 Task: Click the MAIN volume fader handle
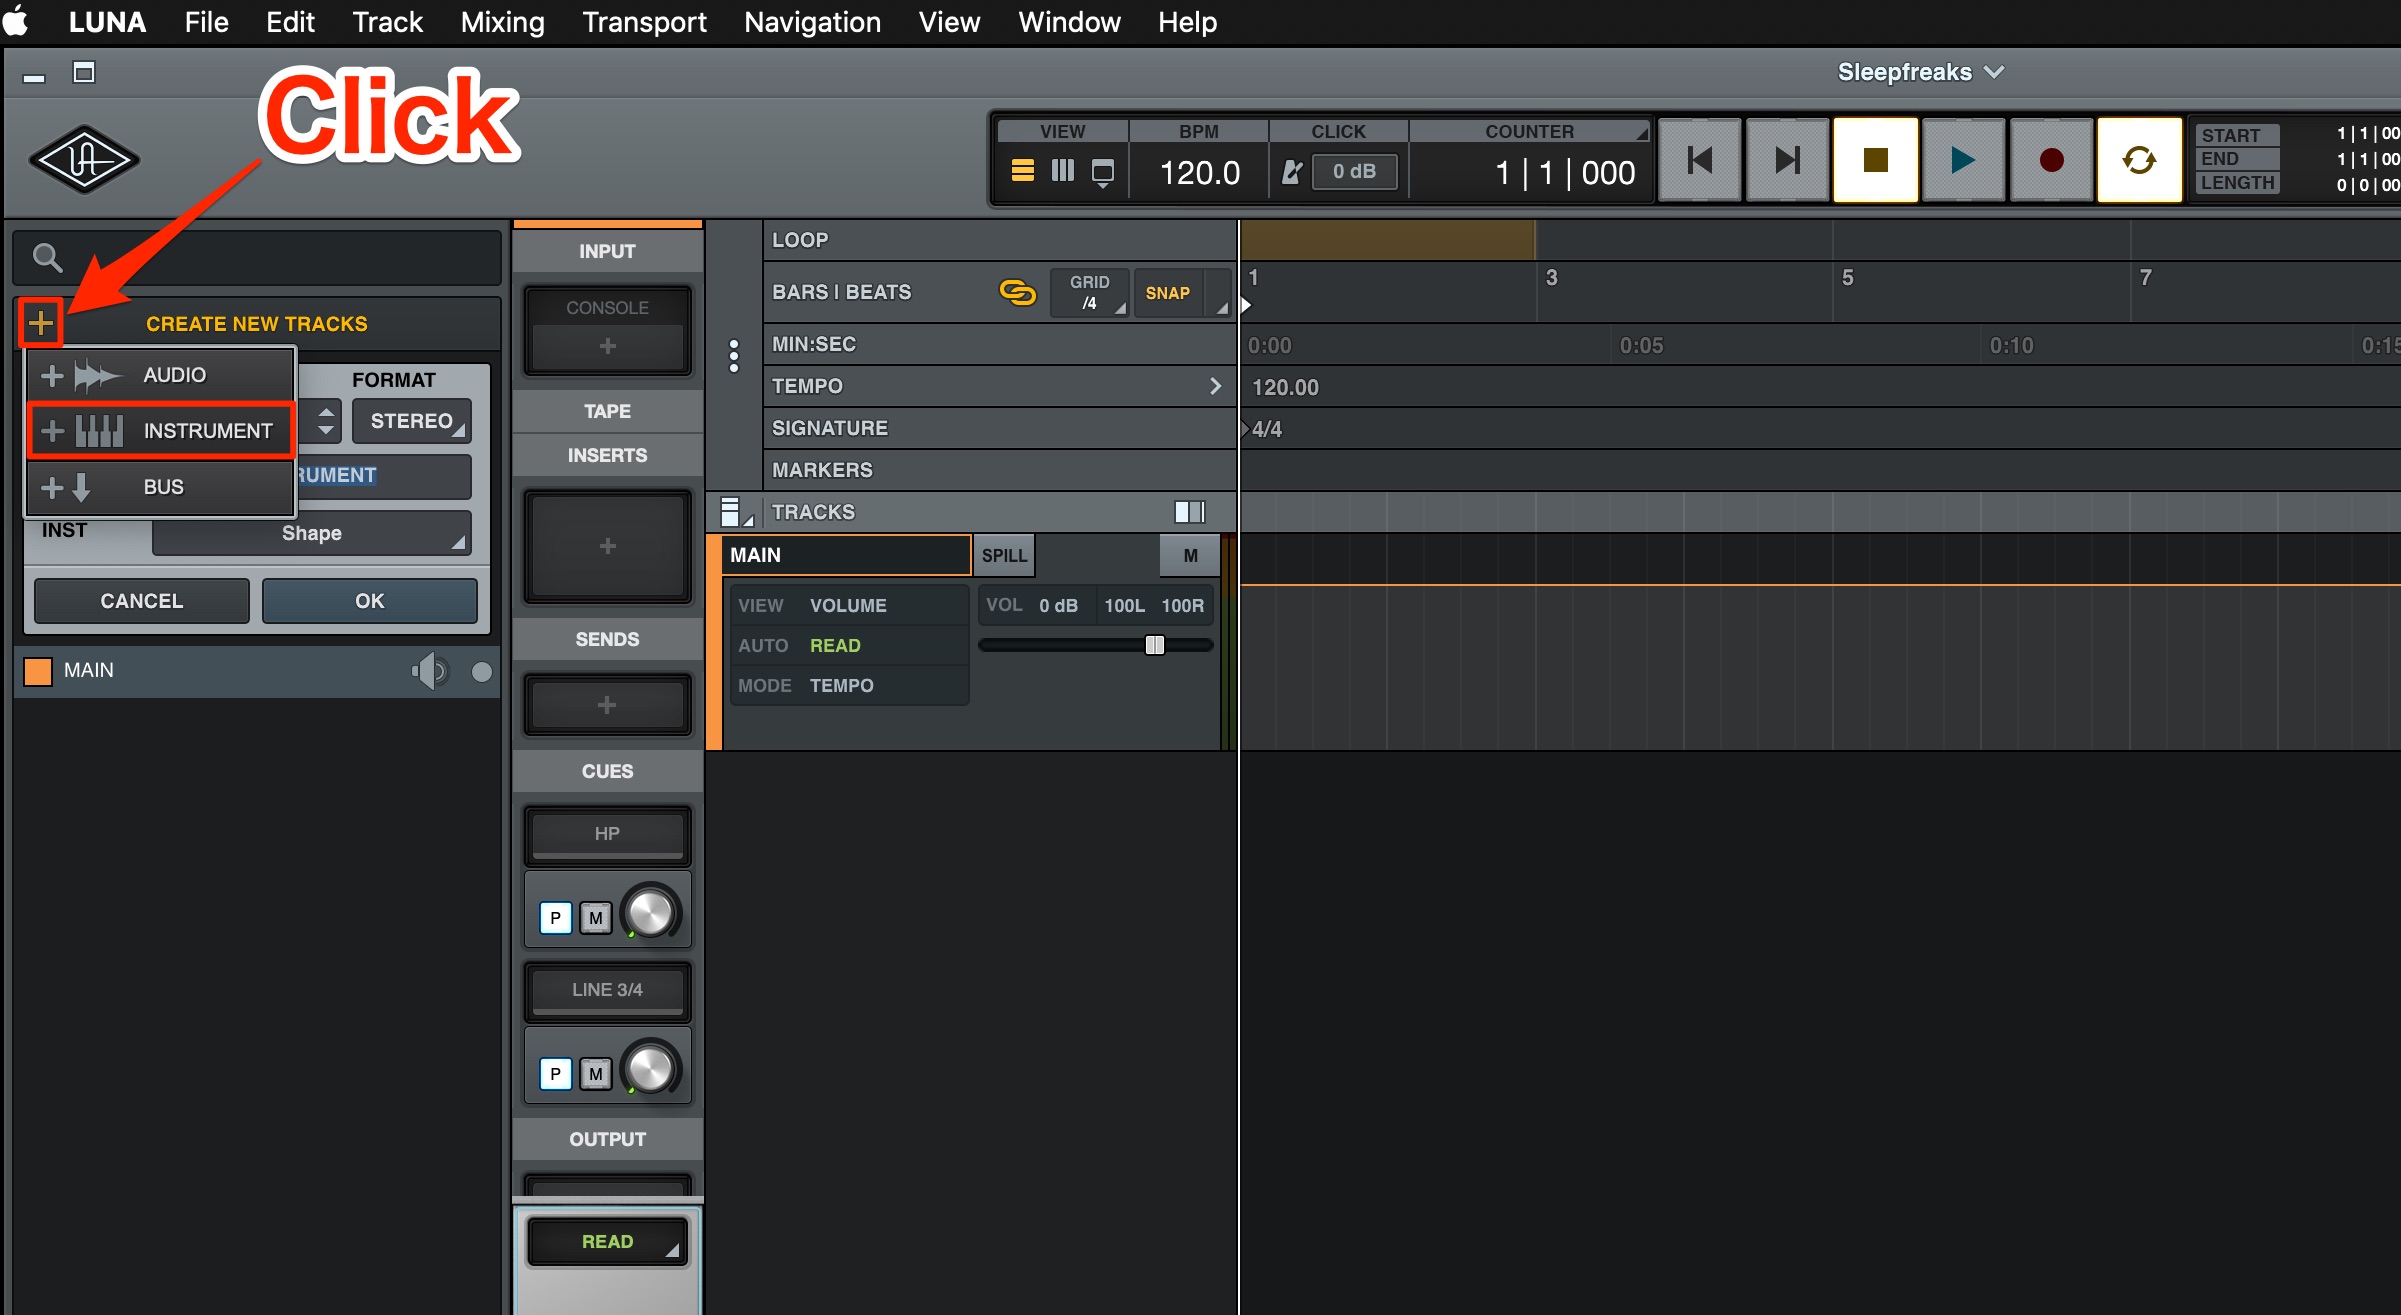1154,645
